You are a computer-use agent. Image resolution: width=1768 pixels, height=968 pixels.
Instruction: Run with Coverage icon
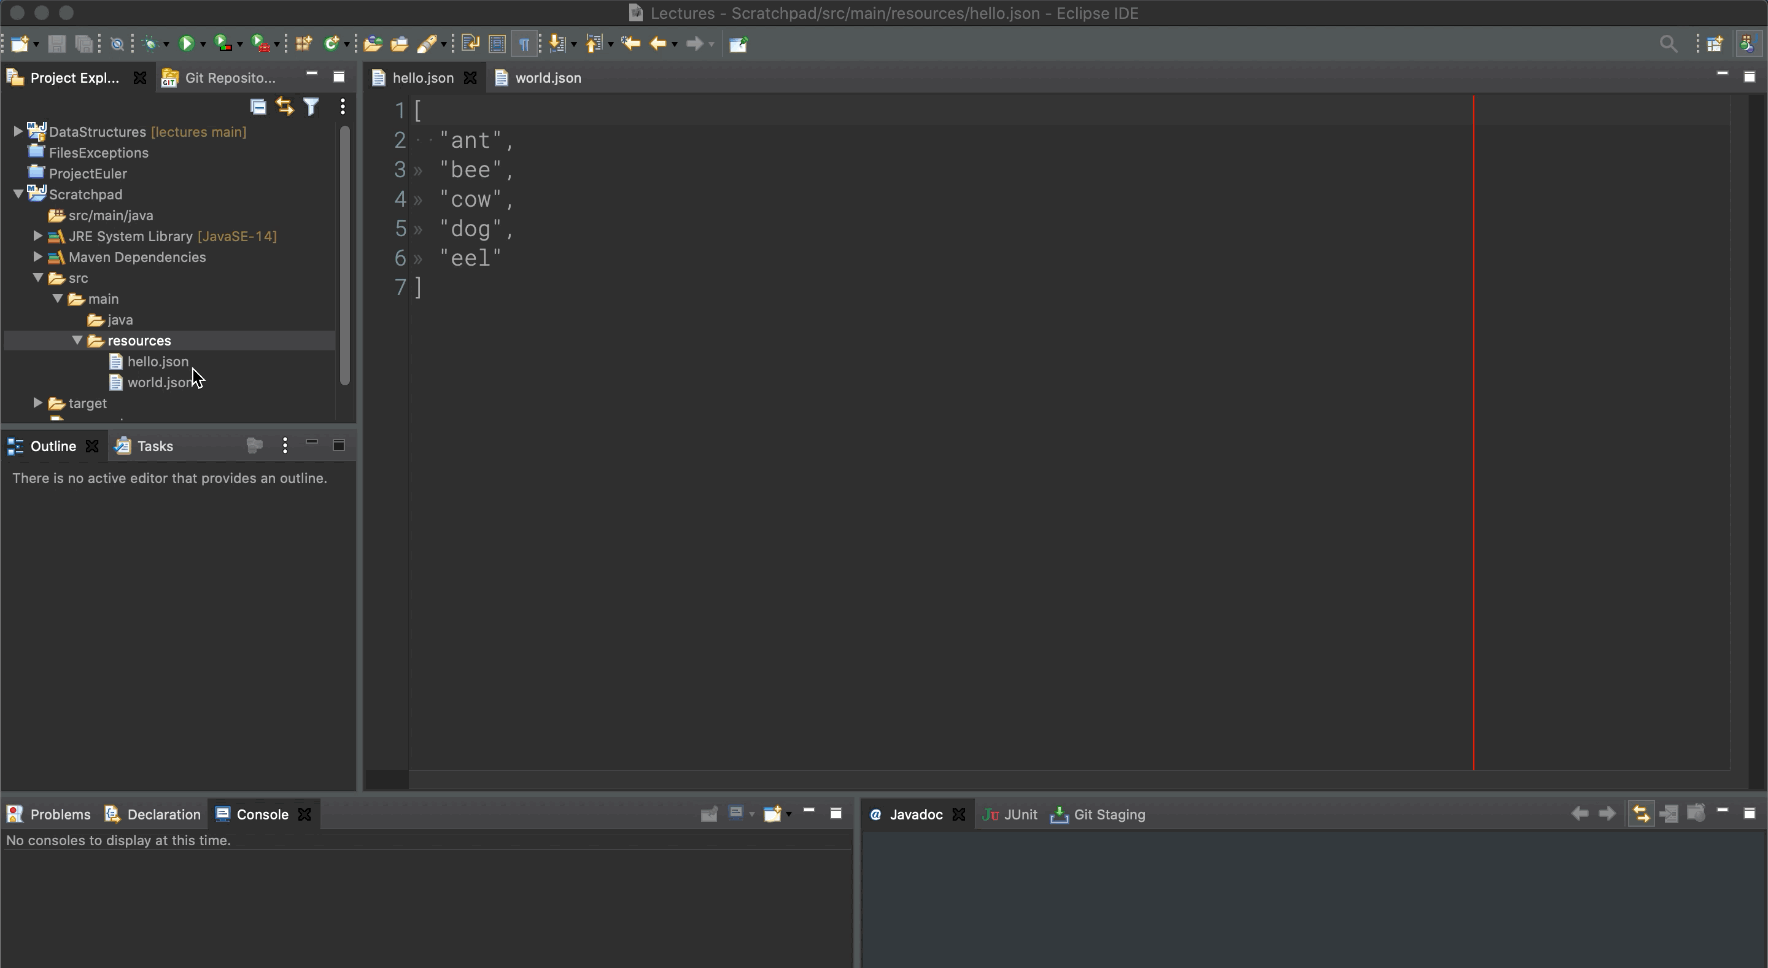(223, 44)
